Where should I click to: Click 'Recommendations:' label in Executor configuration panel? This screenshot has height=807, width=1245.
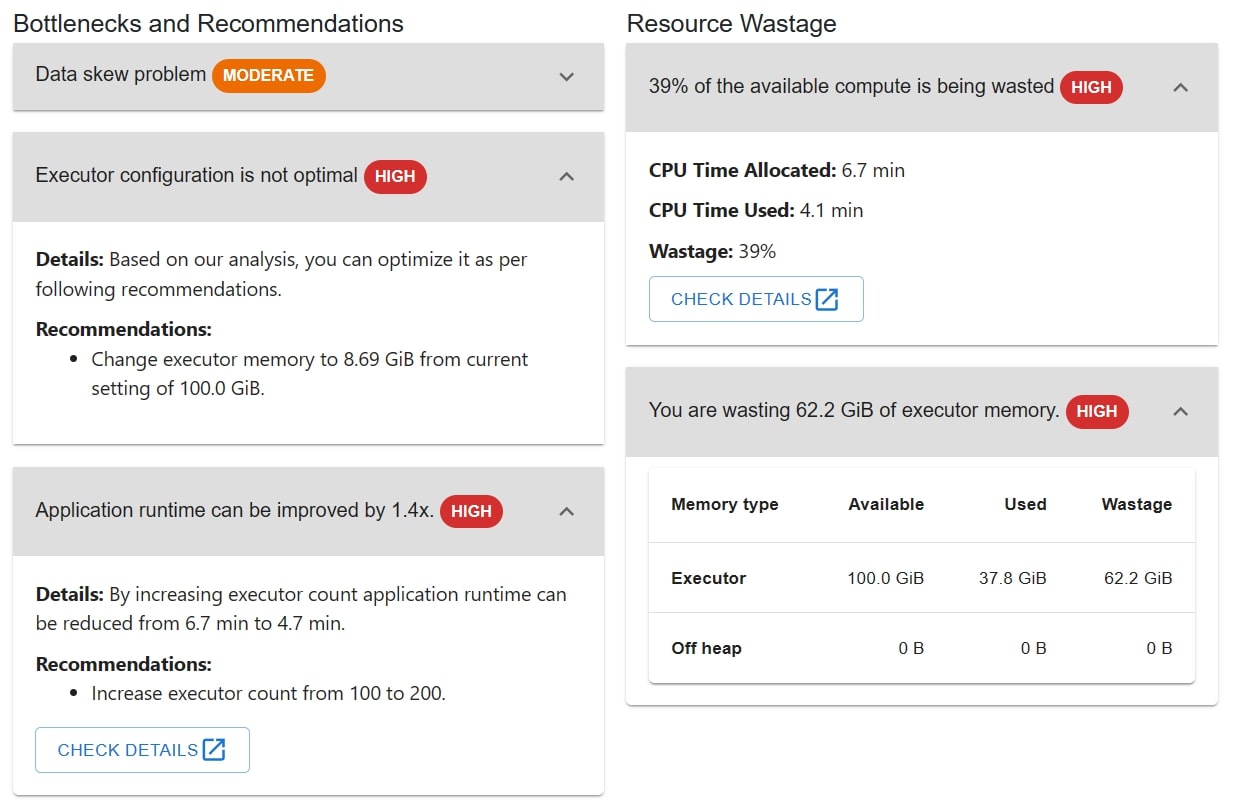pos(123,329)
